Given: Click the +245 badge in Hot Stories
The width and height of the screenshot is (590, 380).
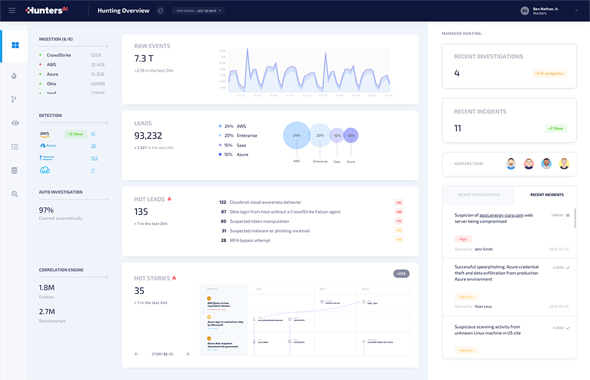Looking at the screenshot, I should (x=401, y=274).
